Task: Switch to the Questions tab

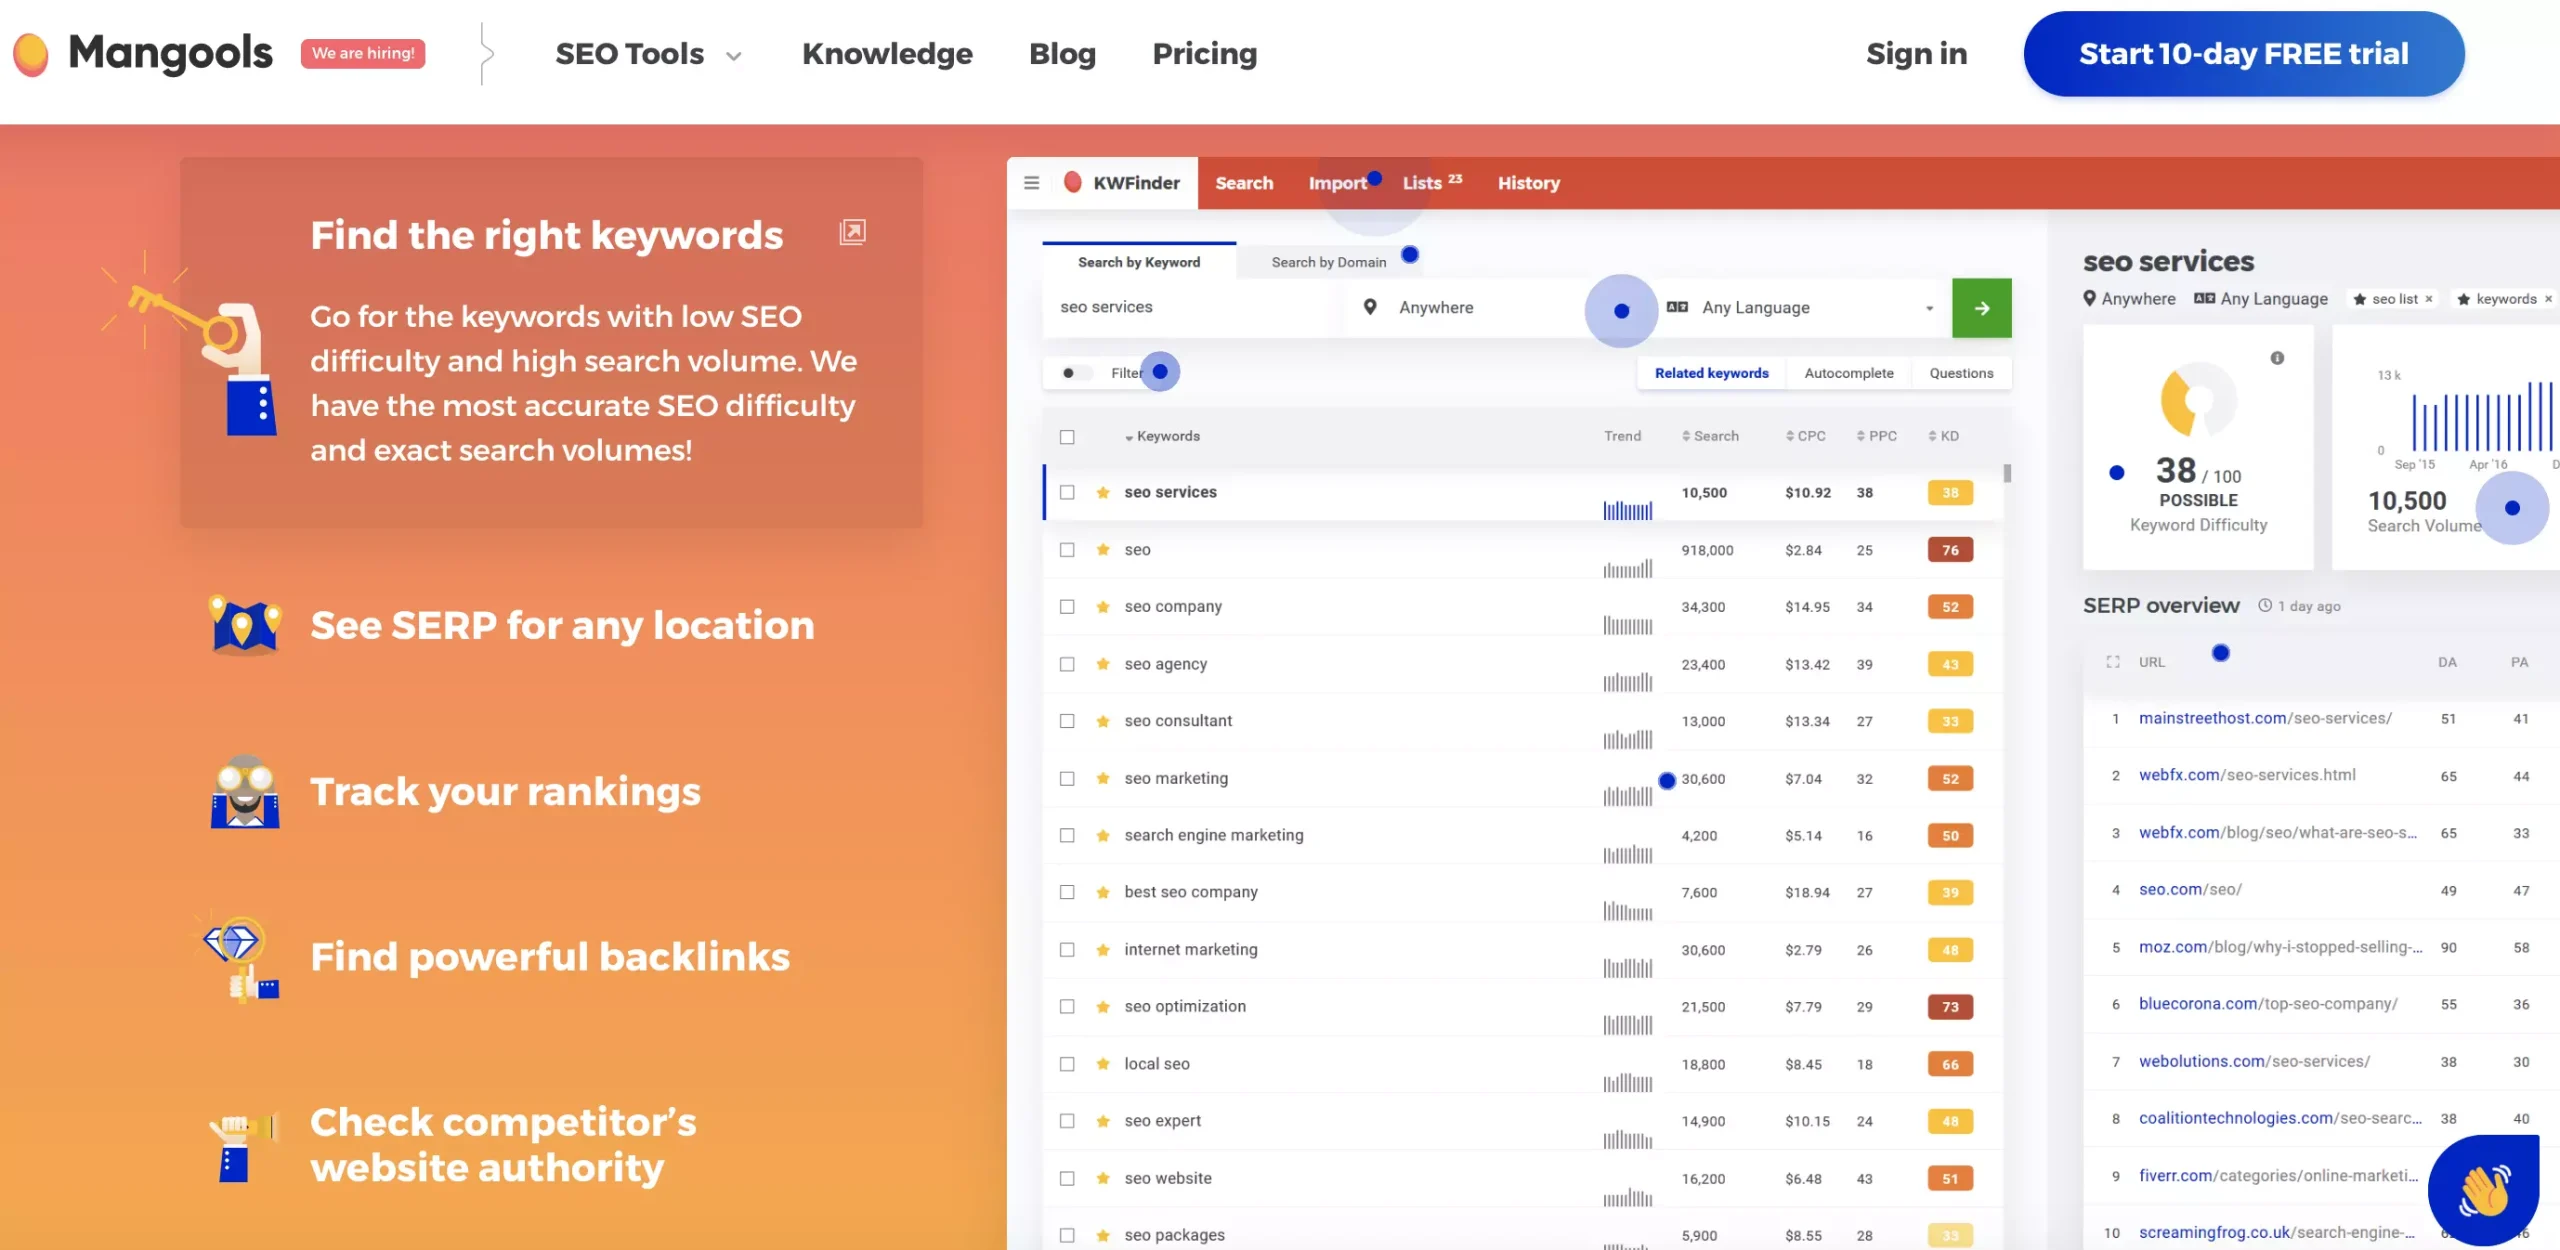Action: pyautogui.click(x=1961, y=373)
